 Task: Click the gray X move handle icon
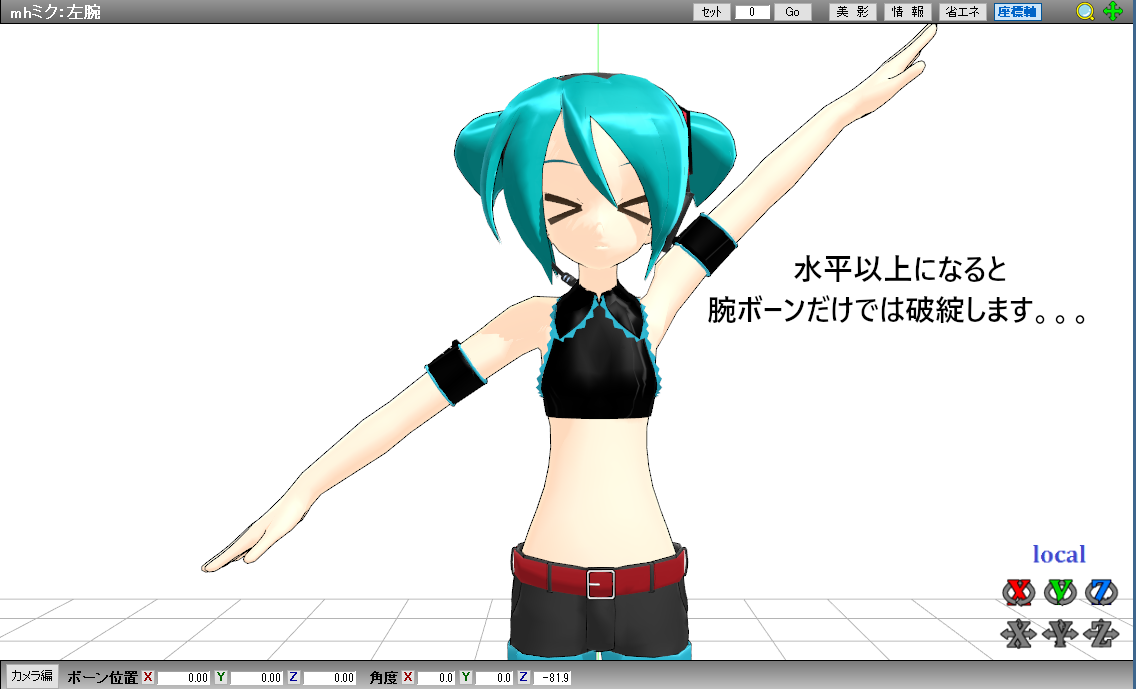1019,633
